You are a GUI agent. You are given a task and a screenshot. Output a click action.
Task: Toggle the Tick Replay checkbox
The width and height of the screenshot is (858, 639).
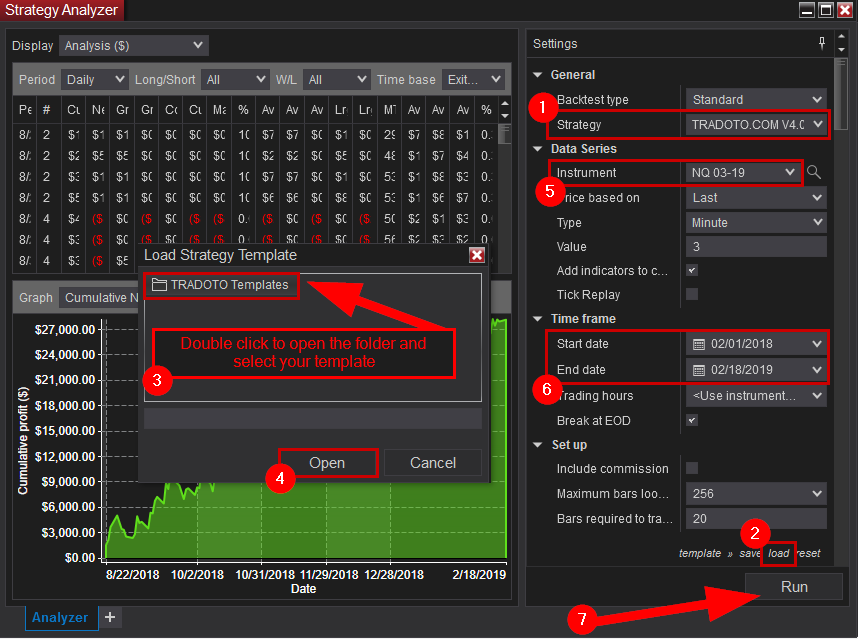pyautogui.click(x=692, y=295)
